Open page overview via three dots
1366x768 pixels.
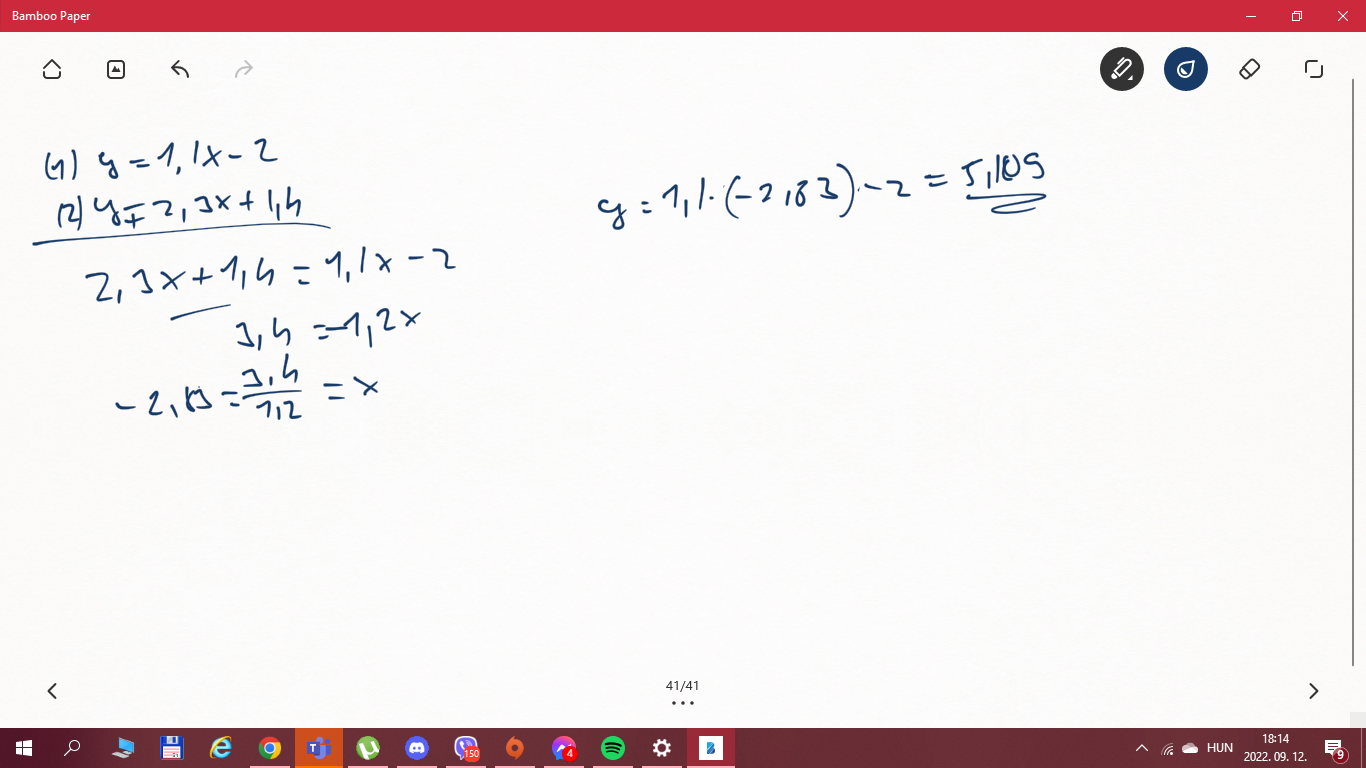point(683,703)
